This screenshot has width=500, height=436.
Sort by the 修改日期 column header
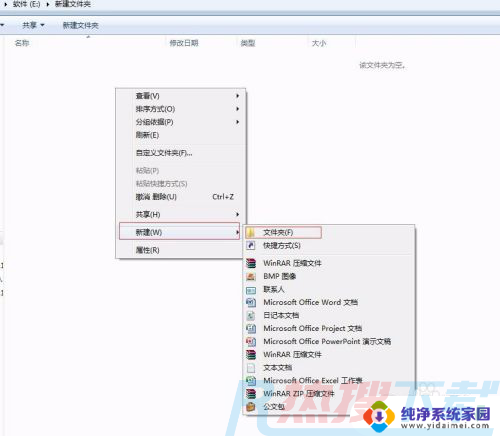(184, 43)
